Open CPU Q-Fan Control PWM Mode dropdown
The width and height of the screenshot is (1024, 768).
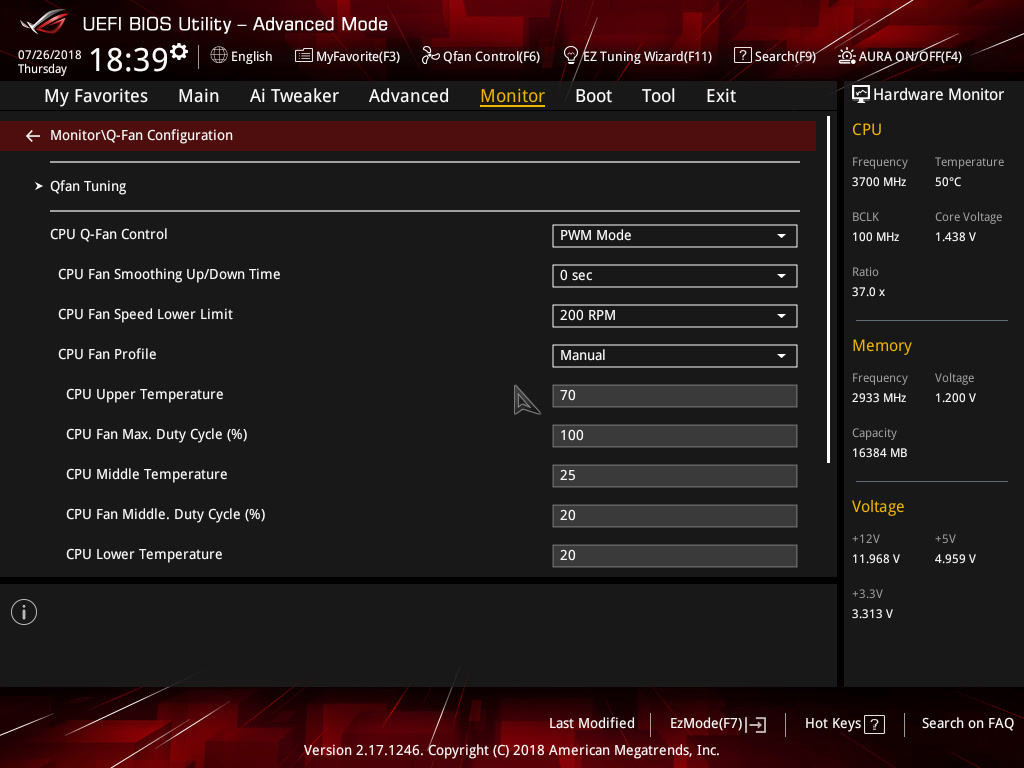675,236
